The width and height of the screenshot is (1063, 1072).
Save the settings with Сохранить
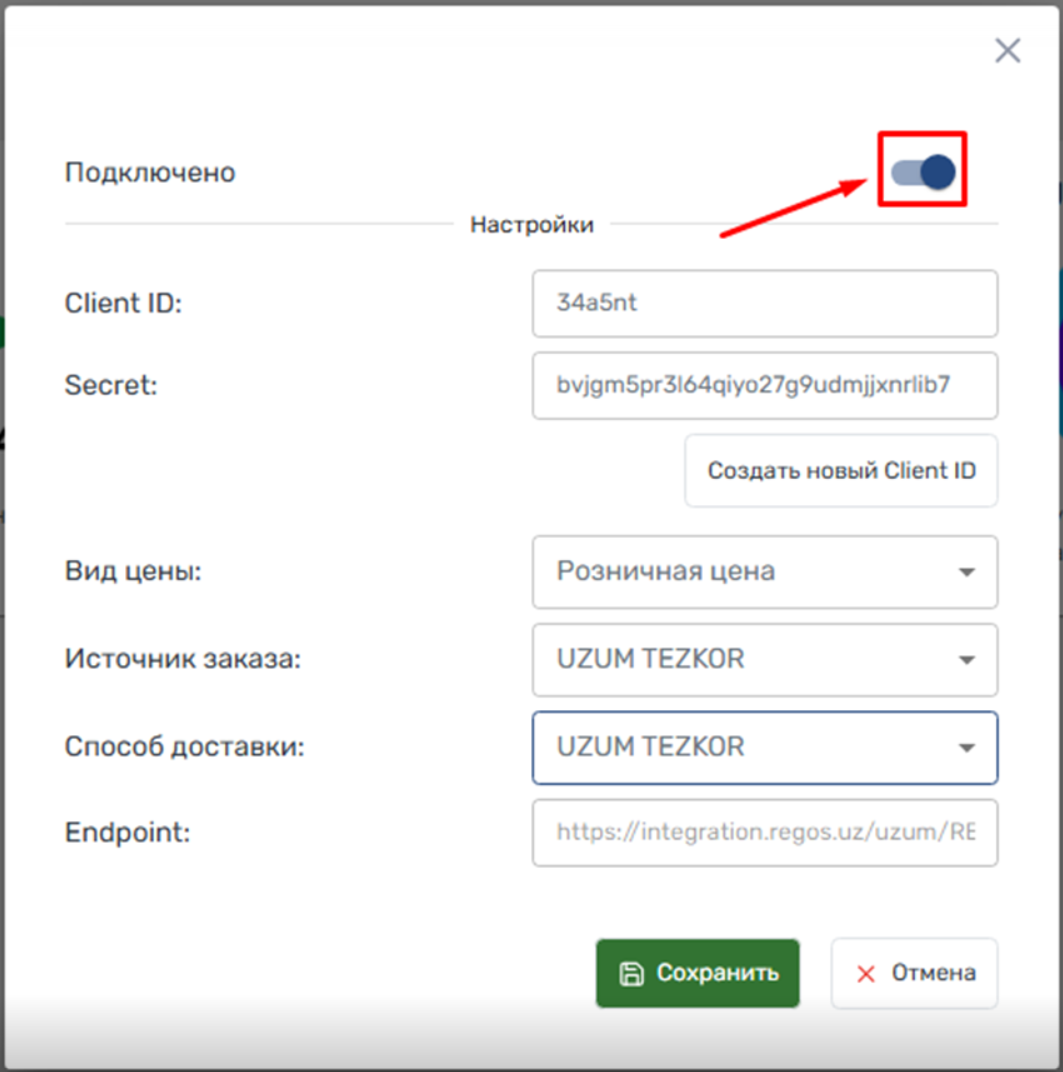tap(698, 973)
